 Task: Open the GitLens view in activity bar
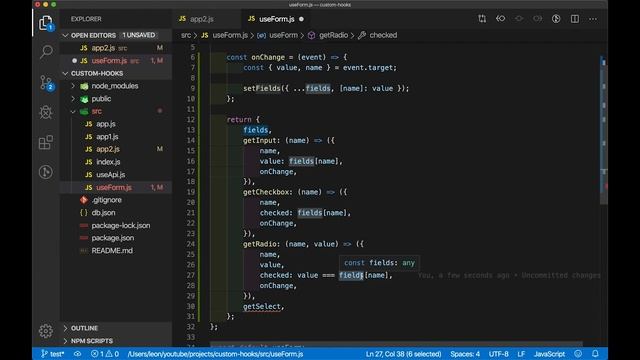click(x=46, y=172)
